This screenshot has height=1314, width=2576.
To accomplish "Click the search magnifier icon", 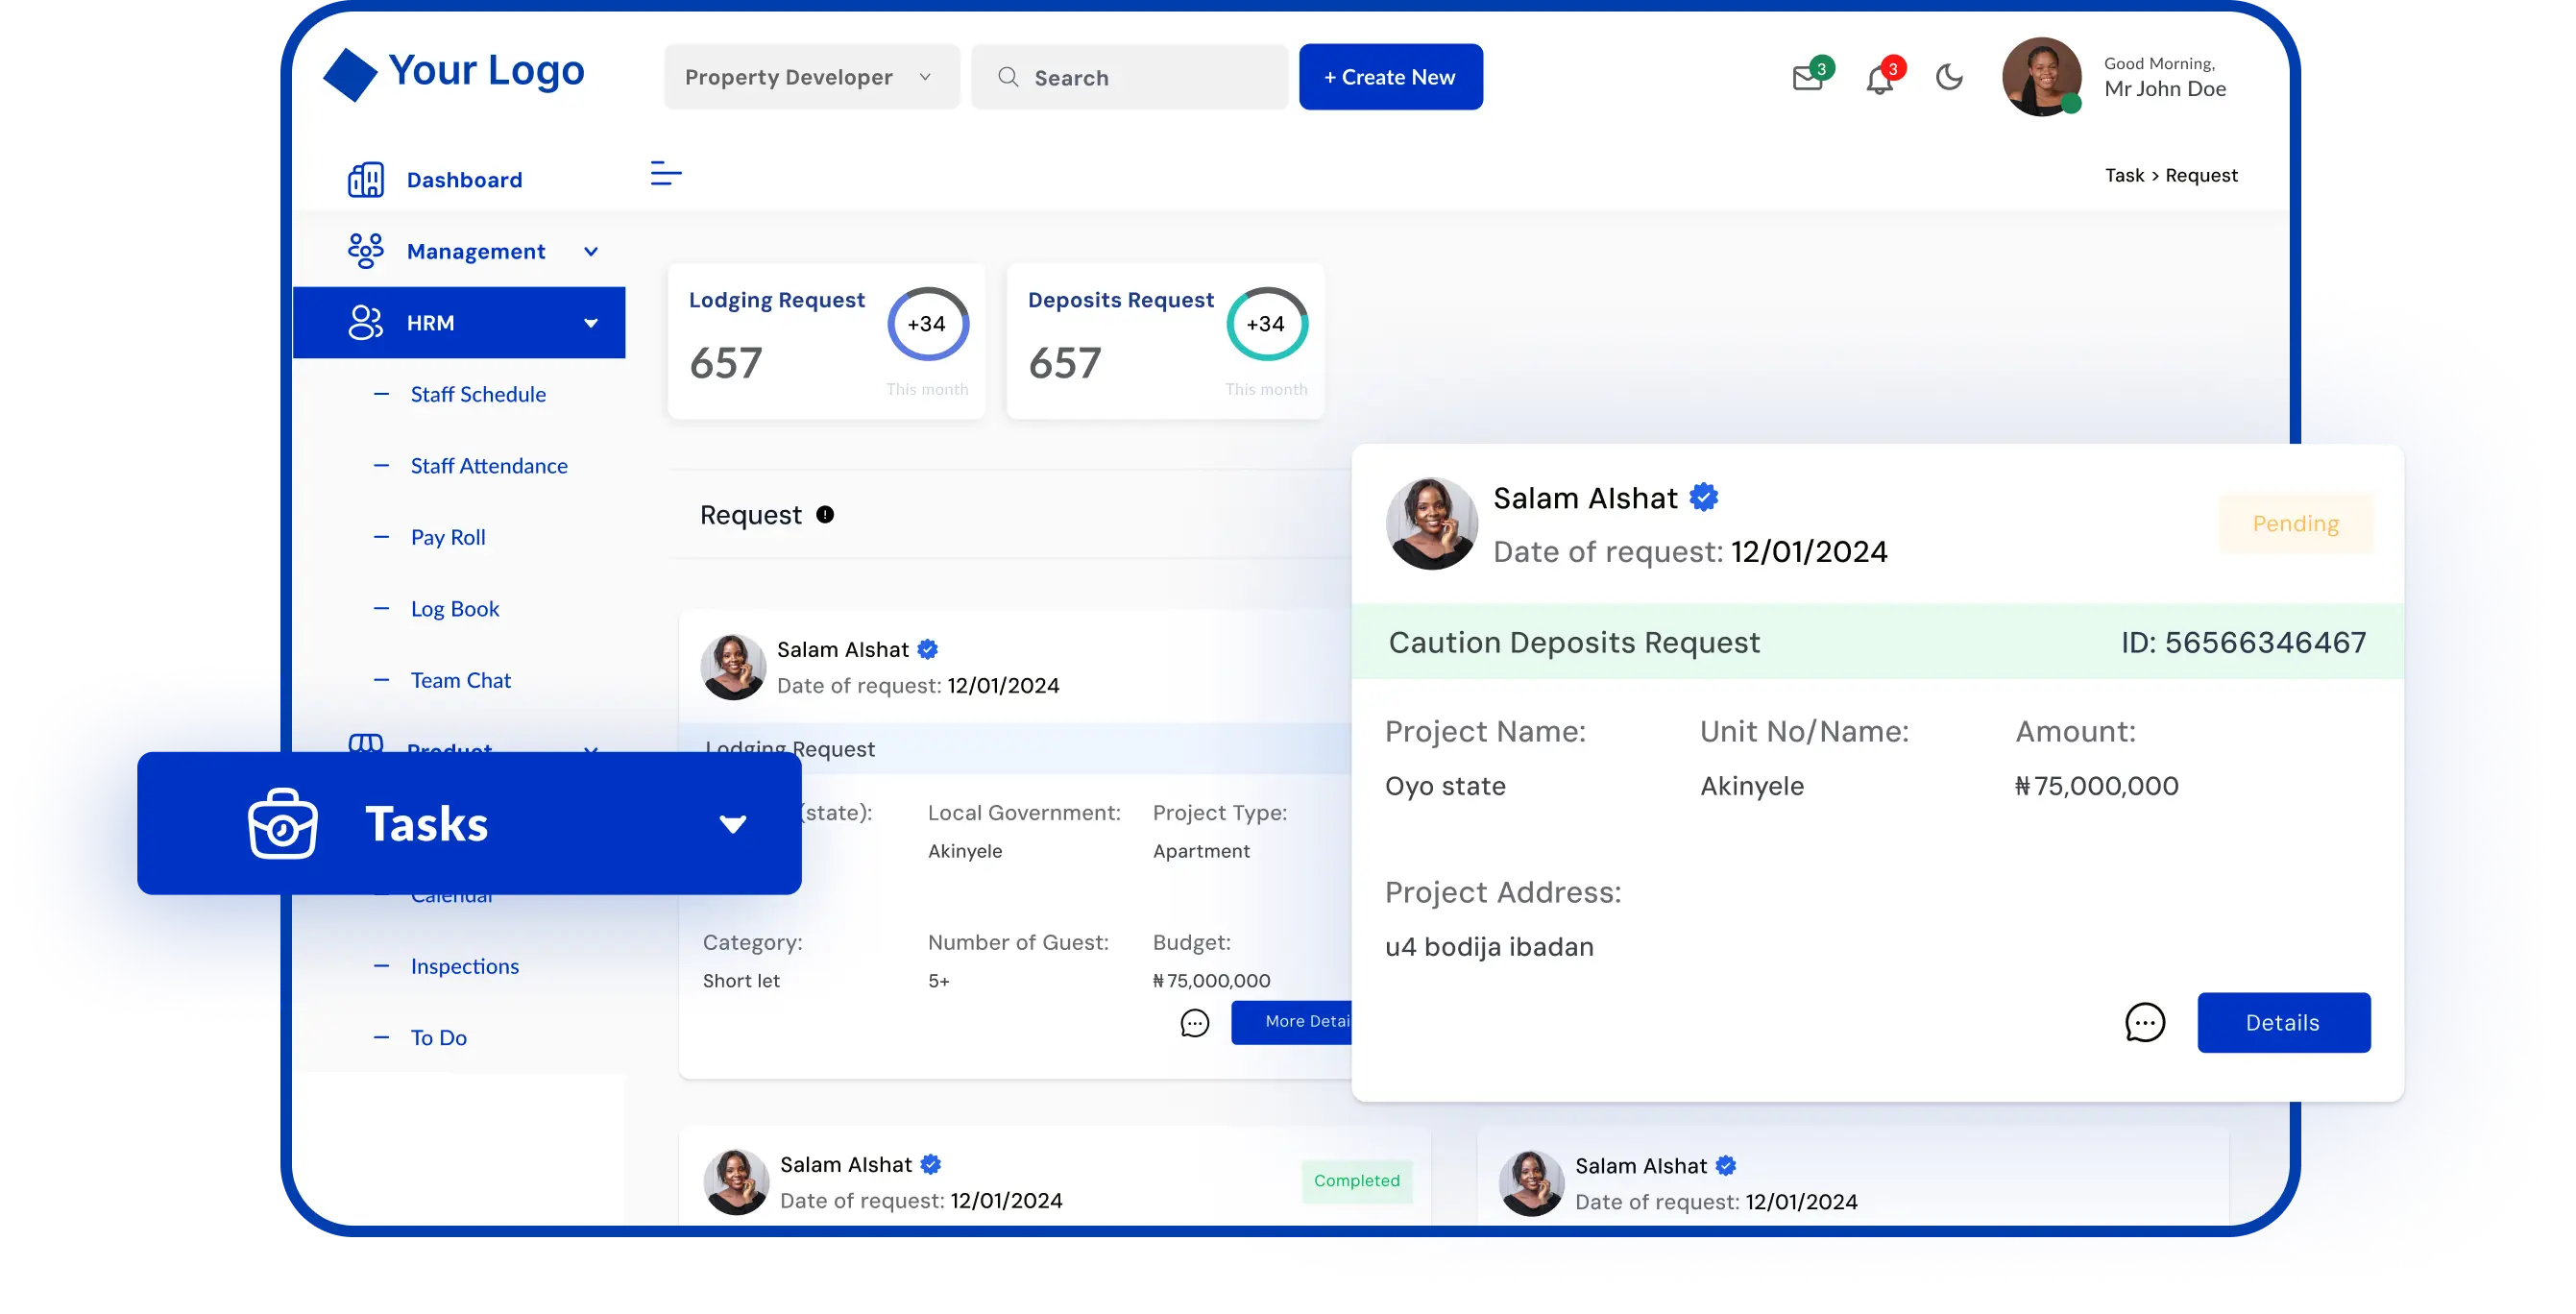I will tap(1008, 77).
